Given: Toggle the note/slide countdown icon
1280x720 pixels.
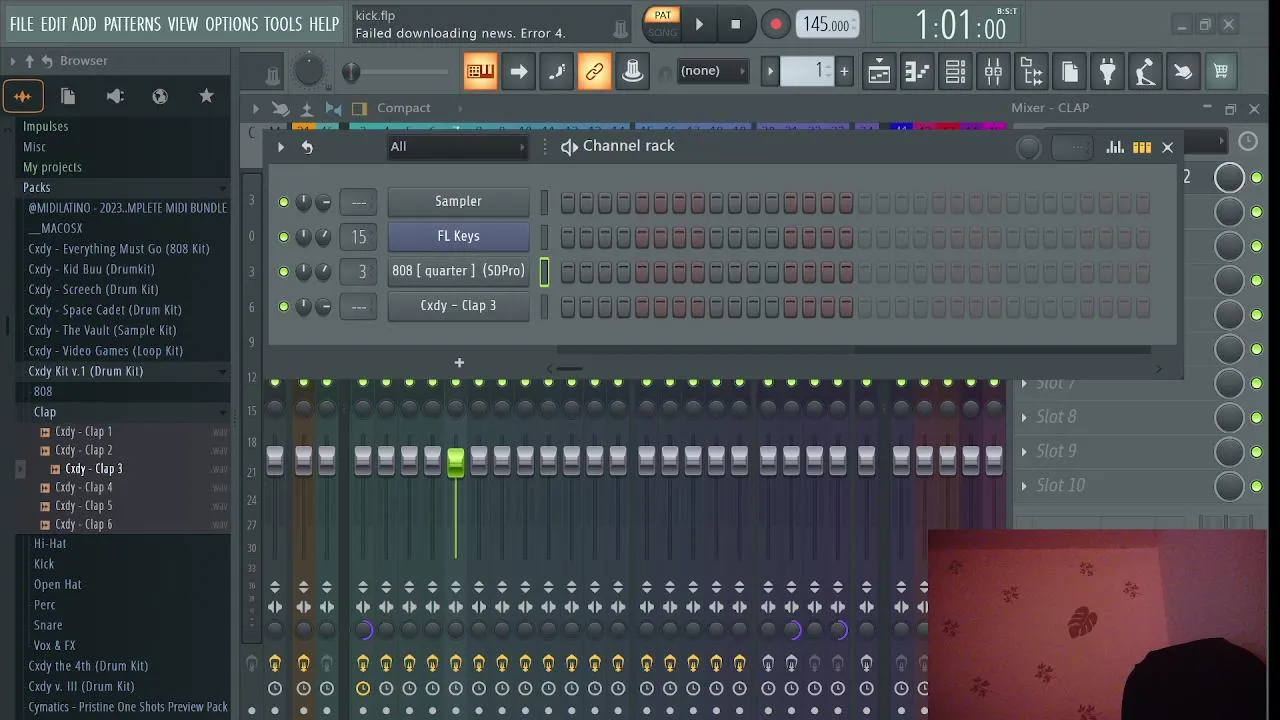Looking at the screenshot, I should click(x=556, y=71).
